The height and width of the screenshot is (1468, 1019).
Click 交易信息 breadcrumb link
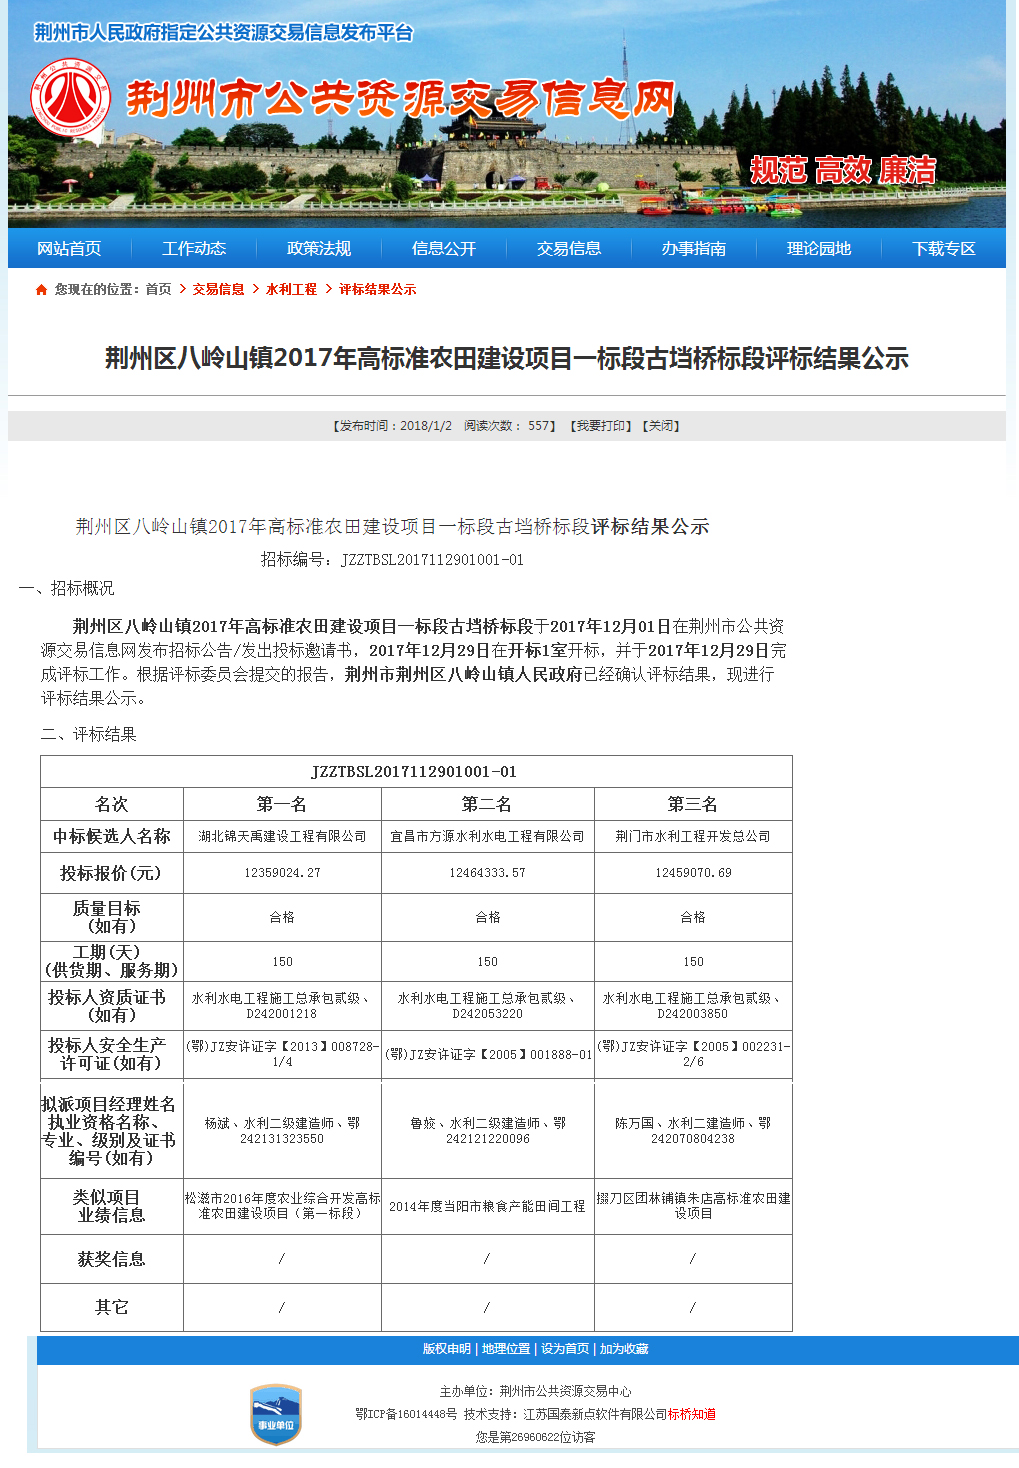click(218, 289)
